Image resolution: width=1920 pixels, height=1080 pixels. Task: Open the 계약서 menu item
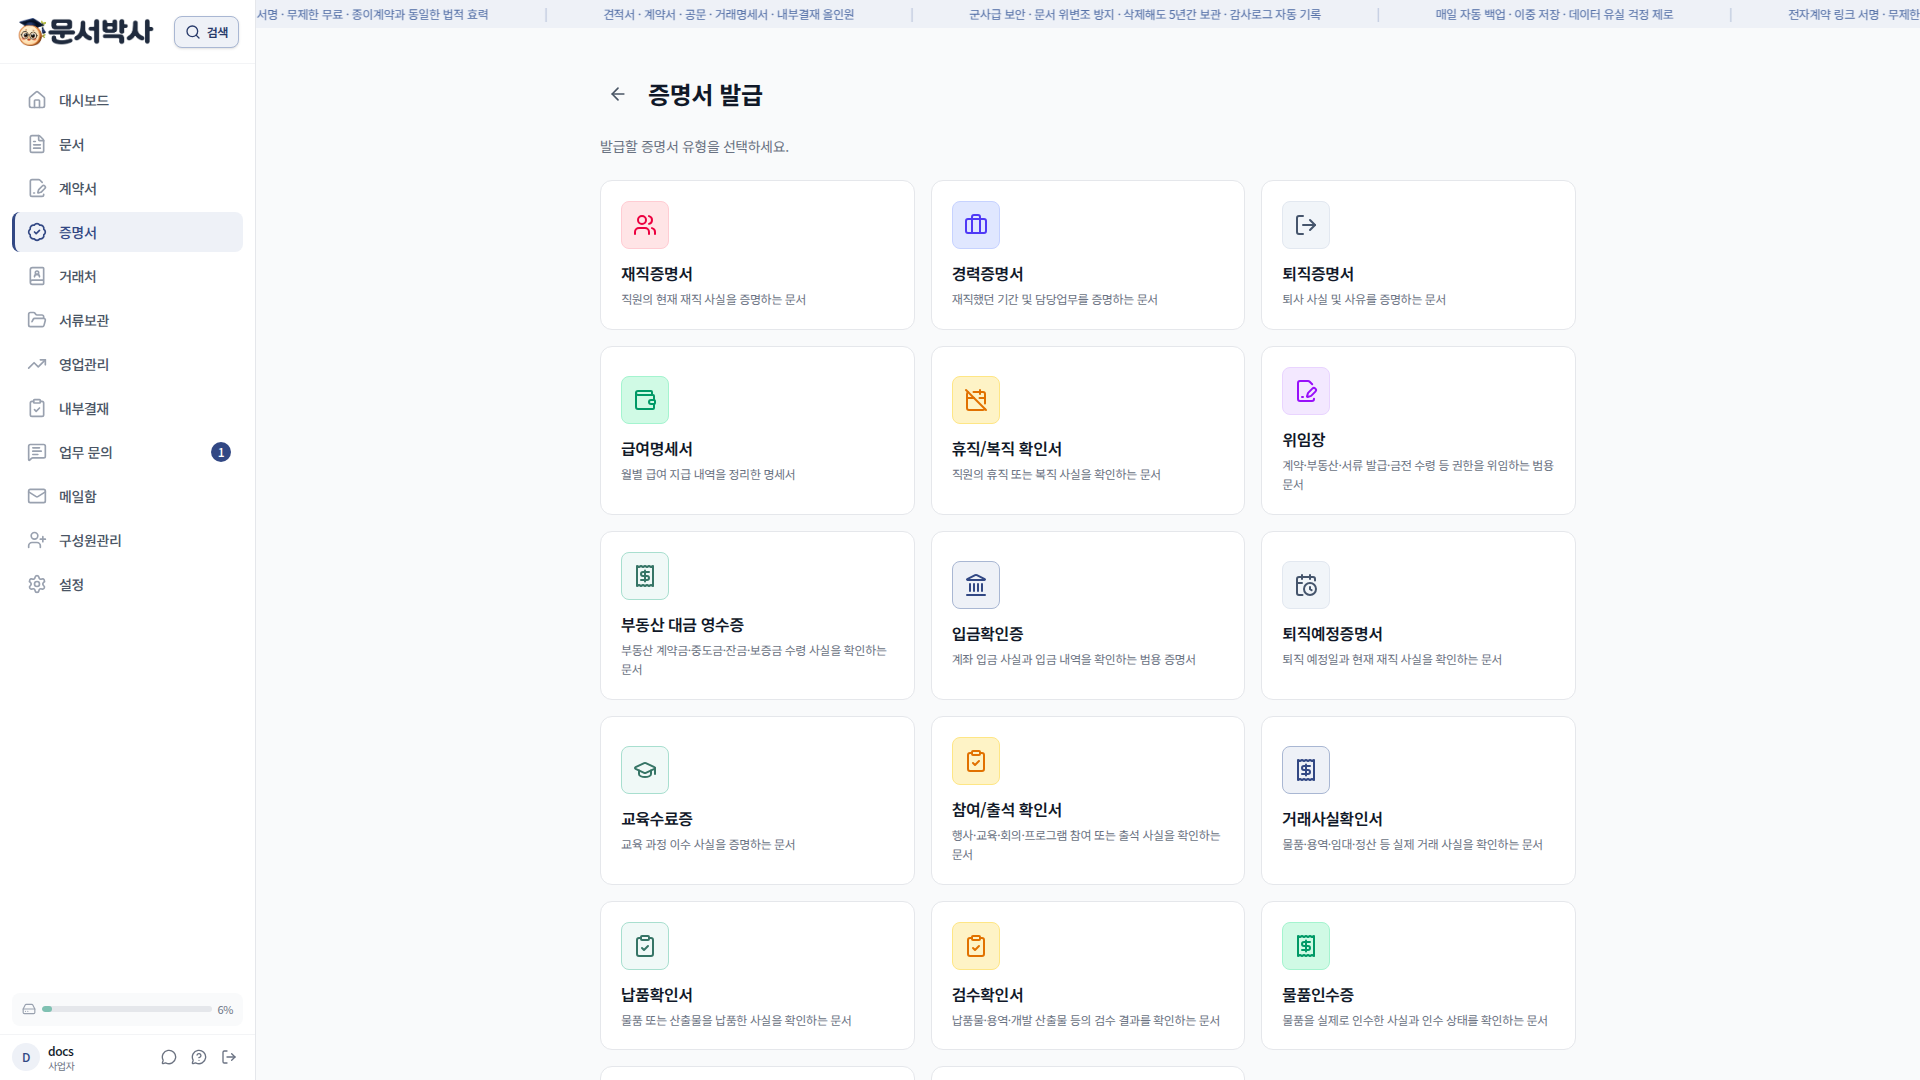(x=128, y=188)
